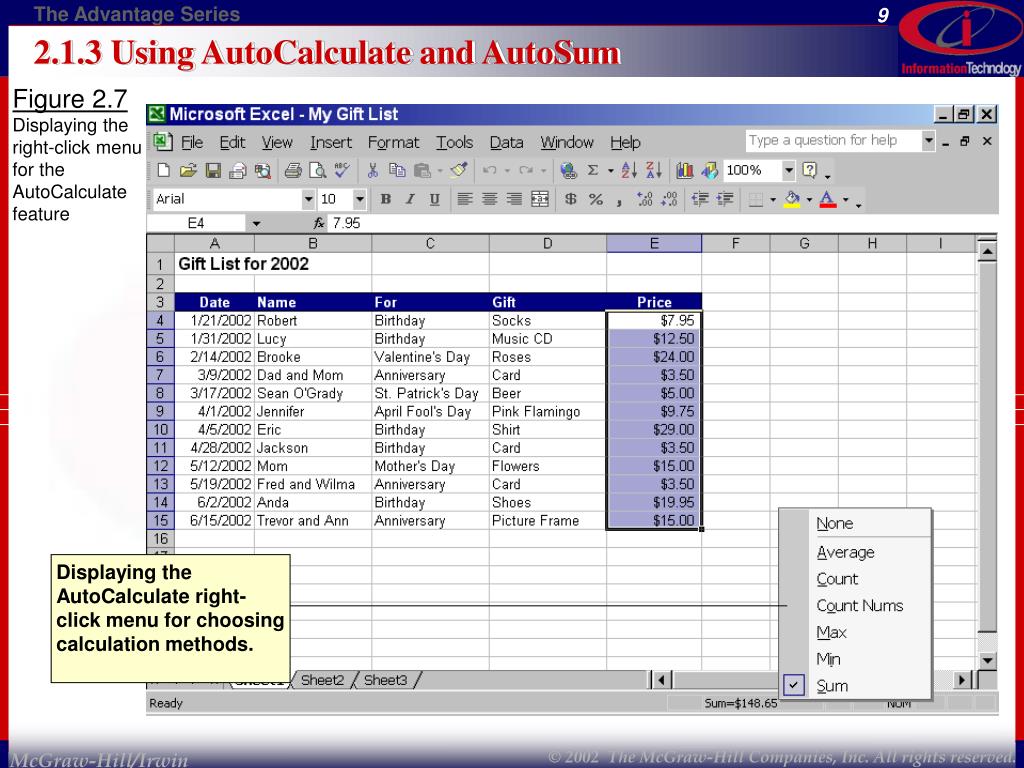Open the Borders dropdown arrow
Viewport: 1024px width, 768px height.
coord(773,199)
